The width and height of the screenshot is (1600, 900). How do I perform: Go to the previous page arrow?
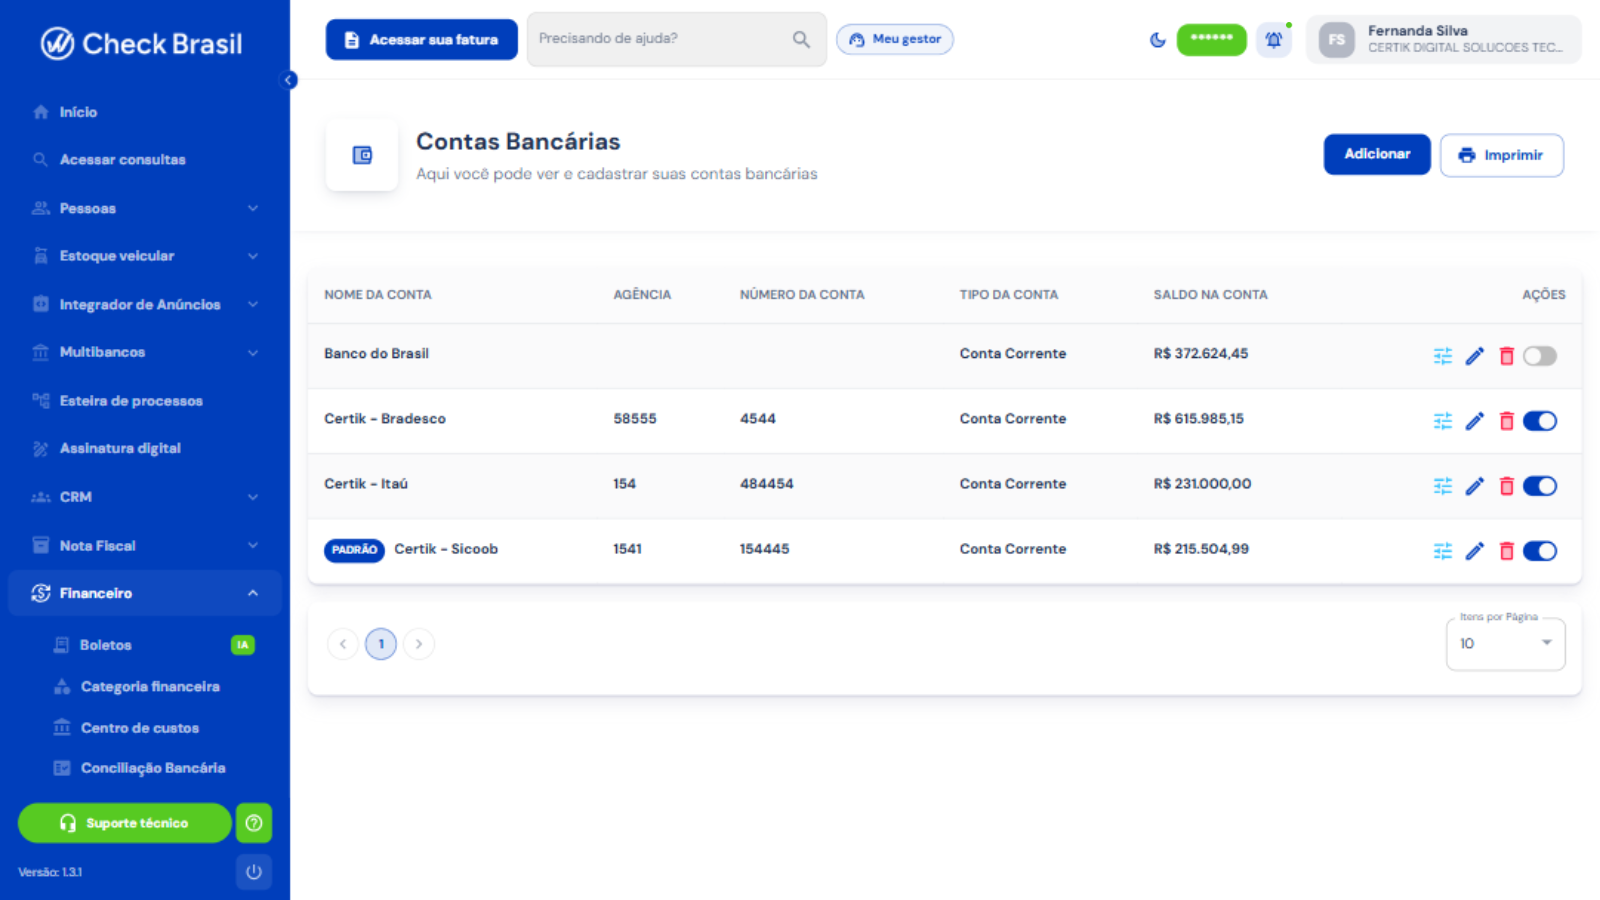tap(343, 644)
